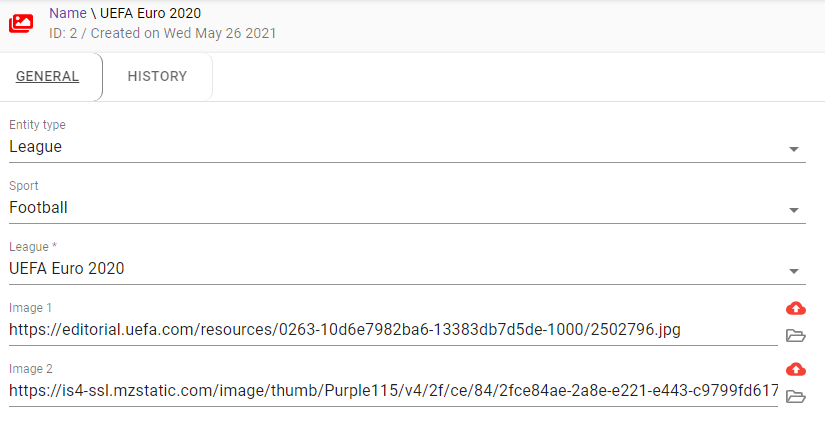The width and height of the screenshot is (825, 434).
Task: Click the Football value in Sport field
Action: [39, 208]
